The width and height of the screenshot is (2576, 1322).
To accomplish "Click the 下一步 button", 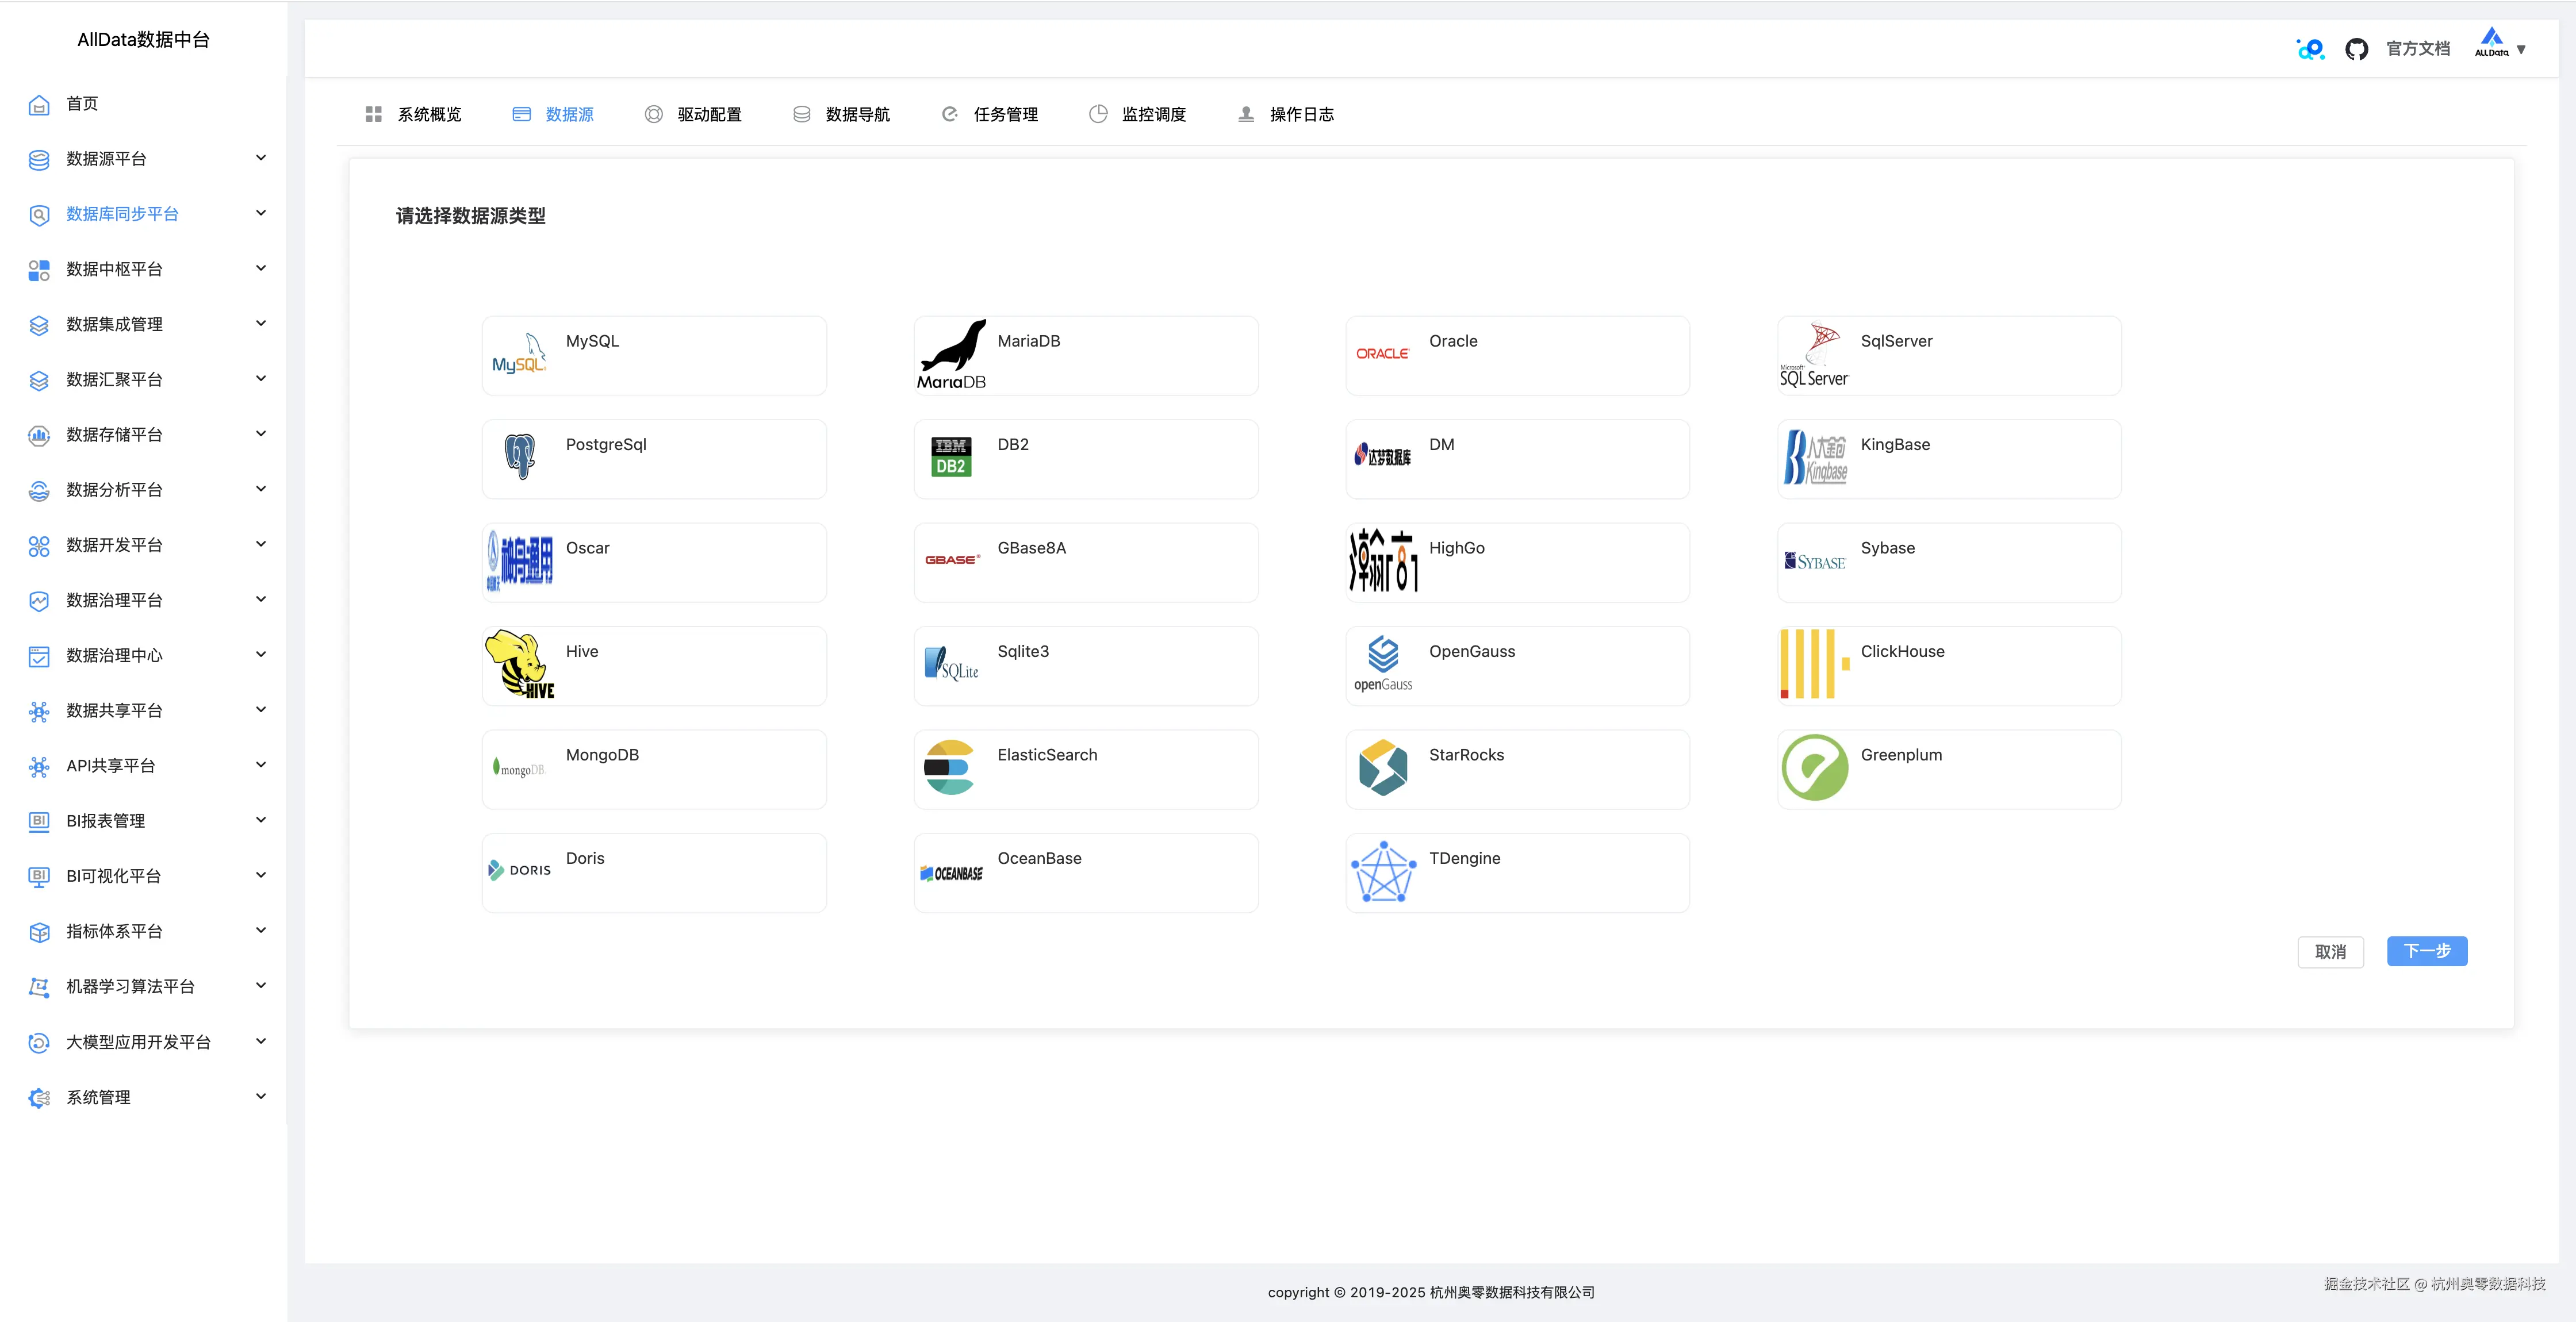I will click(x=2426, y=951).
